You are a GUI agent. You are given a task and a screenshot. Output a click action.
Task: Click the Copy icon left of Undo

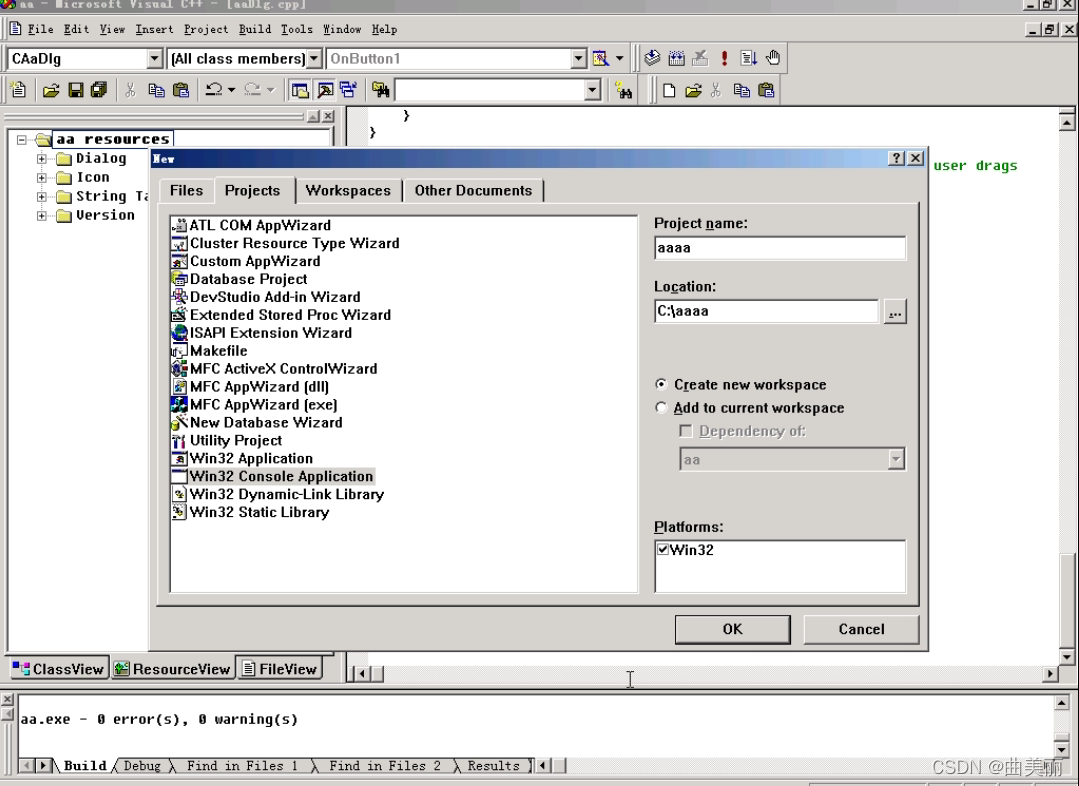156,90
